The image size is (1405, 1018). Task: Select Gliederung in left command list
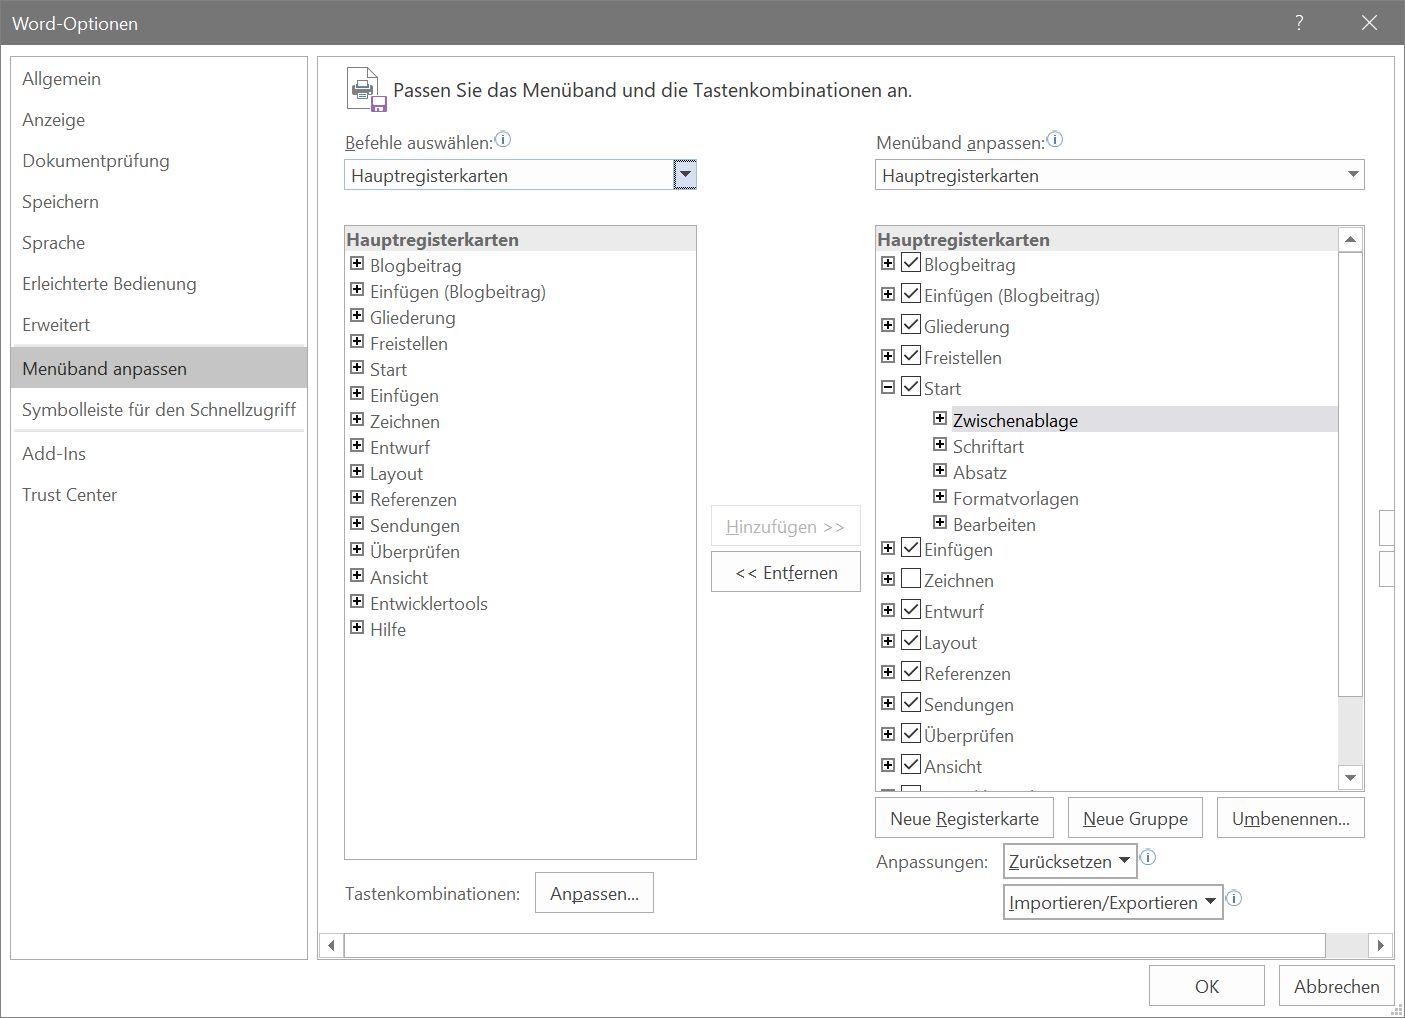412,317
